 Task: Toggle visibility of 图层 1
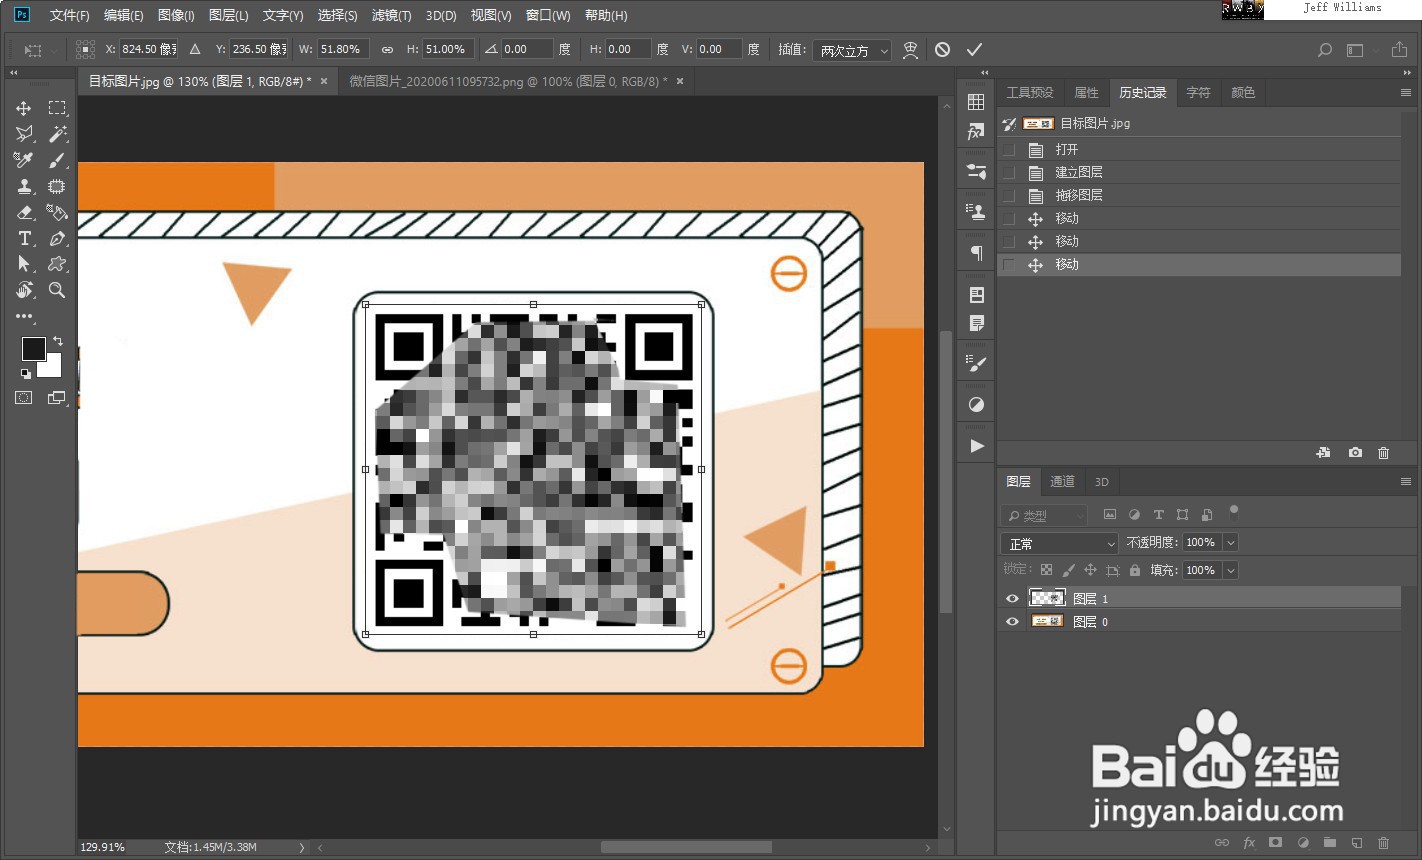pos(1012,598)
